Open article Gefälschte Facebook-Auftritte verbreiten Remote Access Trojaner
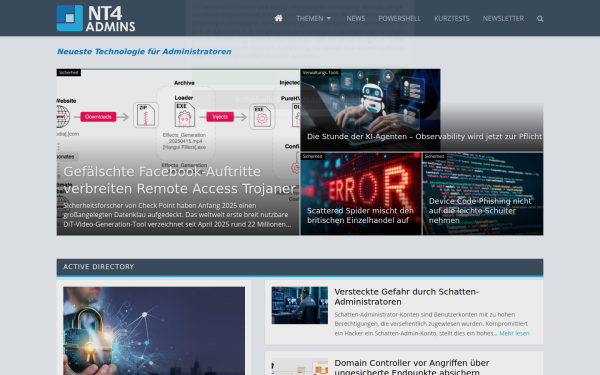The height and width of the screenshot is (375, 600). pos(179,180)
